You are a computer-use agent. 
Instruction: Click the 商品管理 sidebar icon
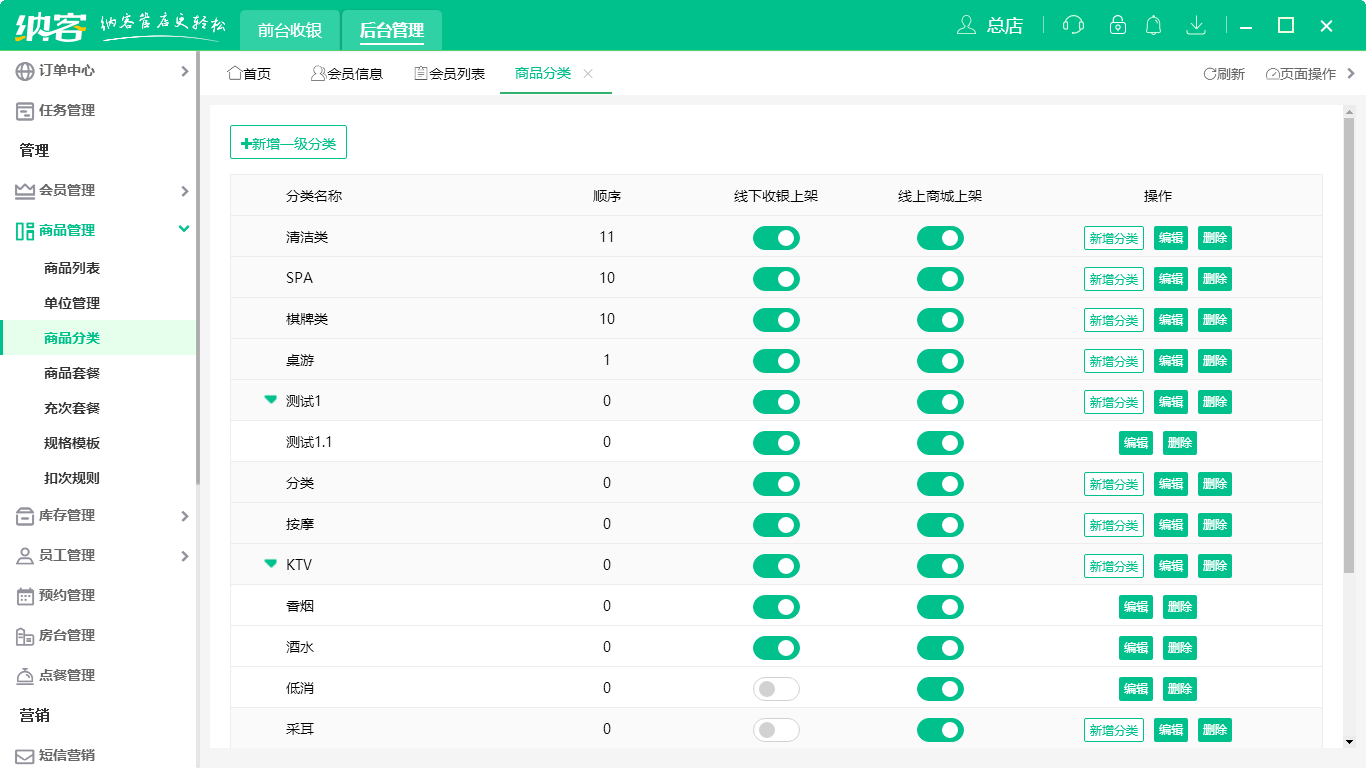tap(25, 231)
